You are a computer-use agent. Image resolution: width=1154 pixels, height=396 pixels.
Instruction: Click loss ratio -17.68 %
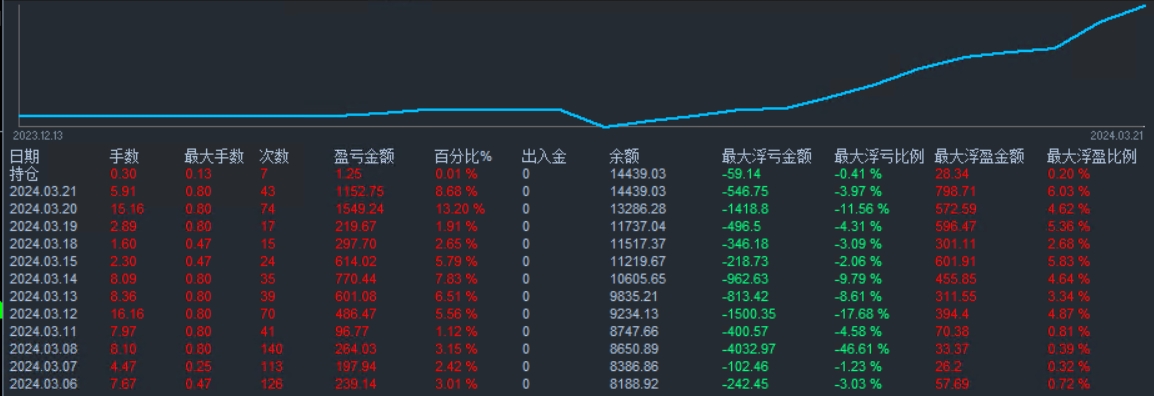[862, 314]
